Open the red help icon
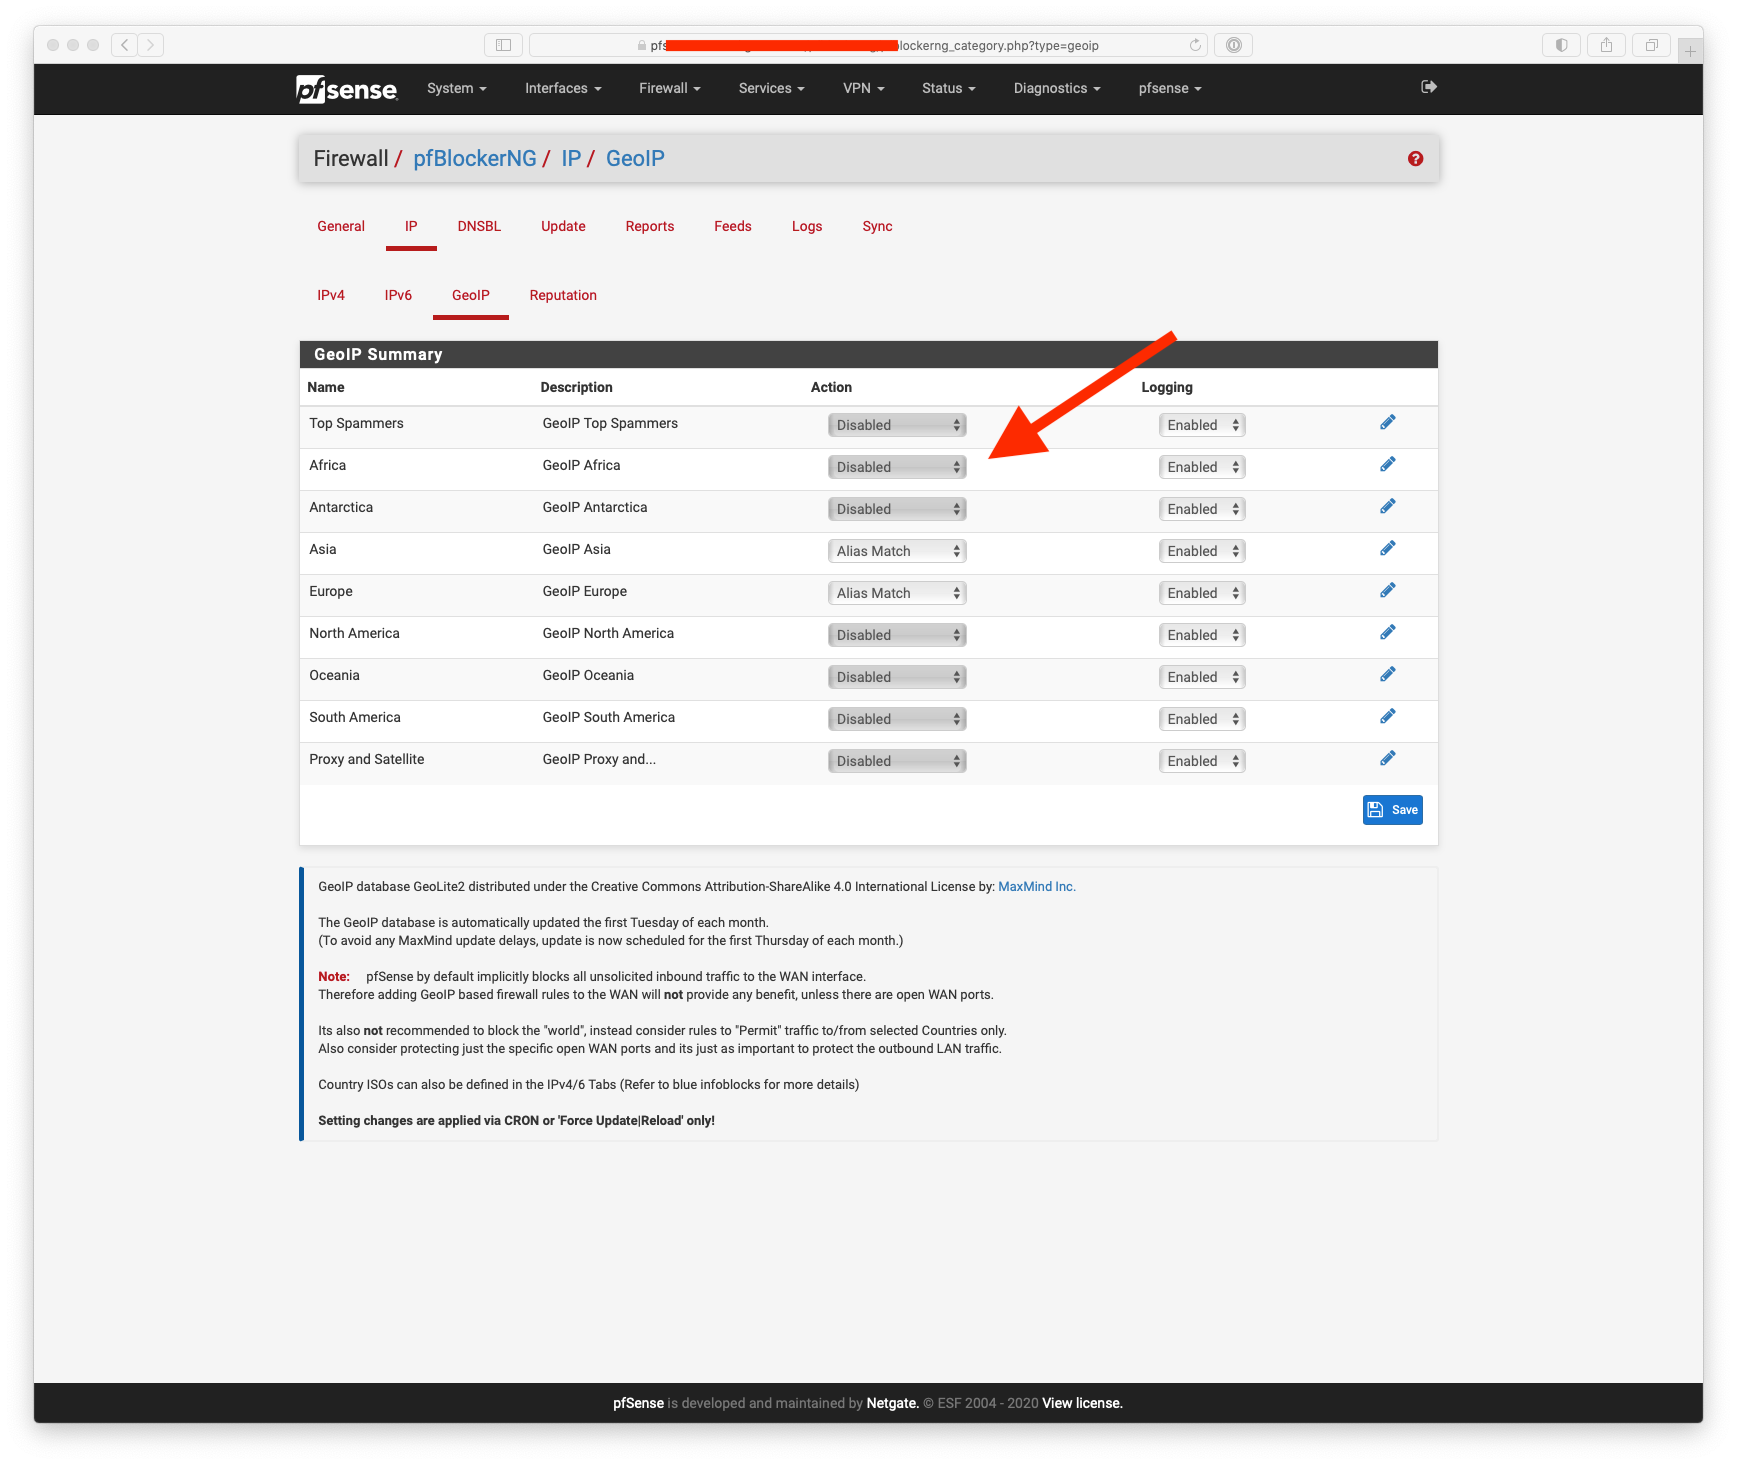 coord(1415,159)
